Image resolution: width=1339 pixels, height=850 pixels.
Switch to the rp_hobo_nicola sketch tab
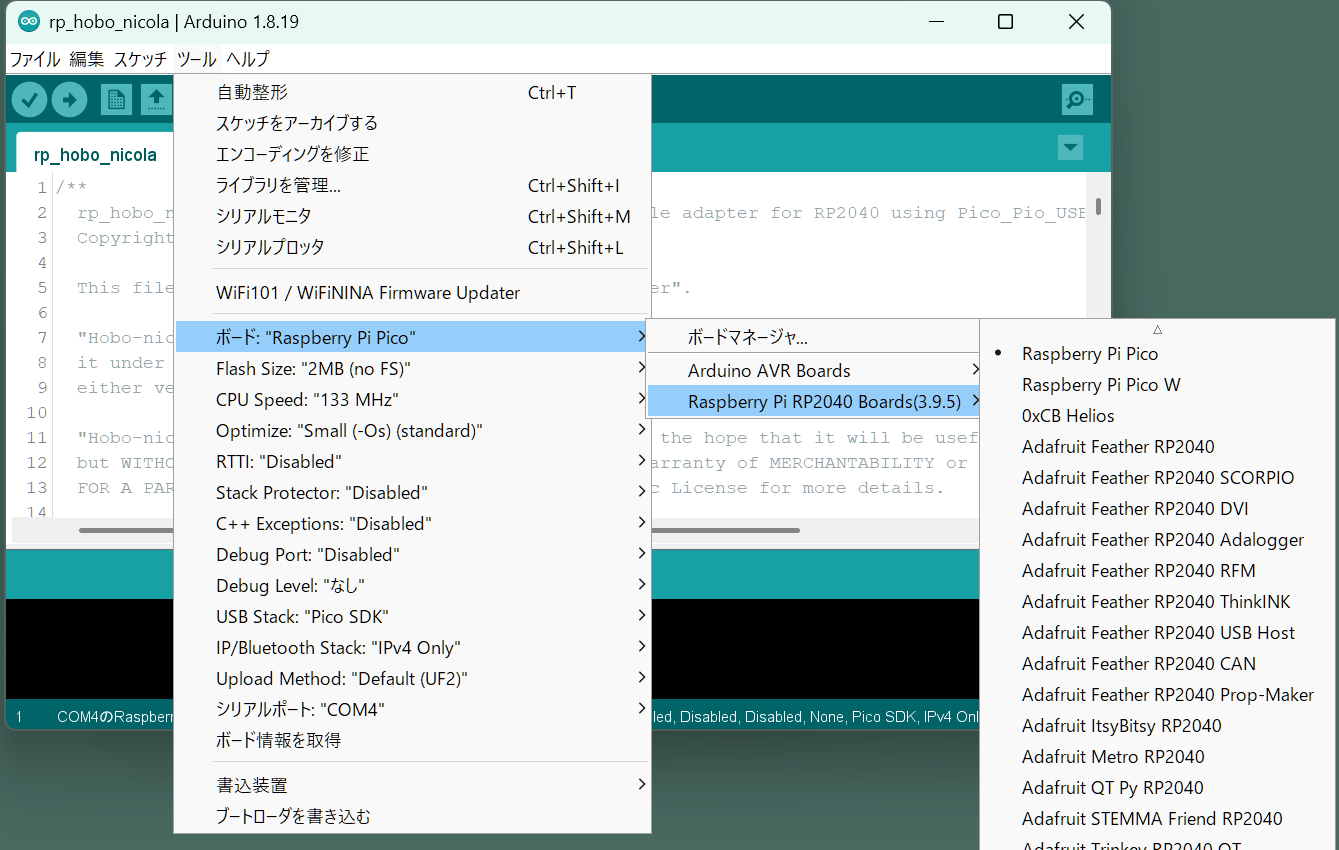coord(95,155)
